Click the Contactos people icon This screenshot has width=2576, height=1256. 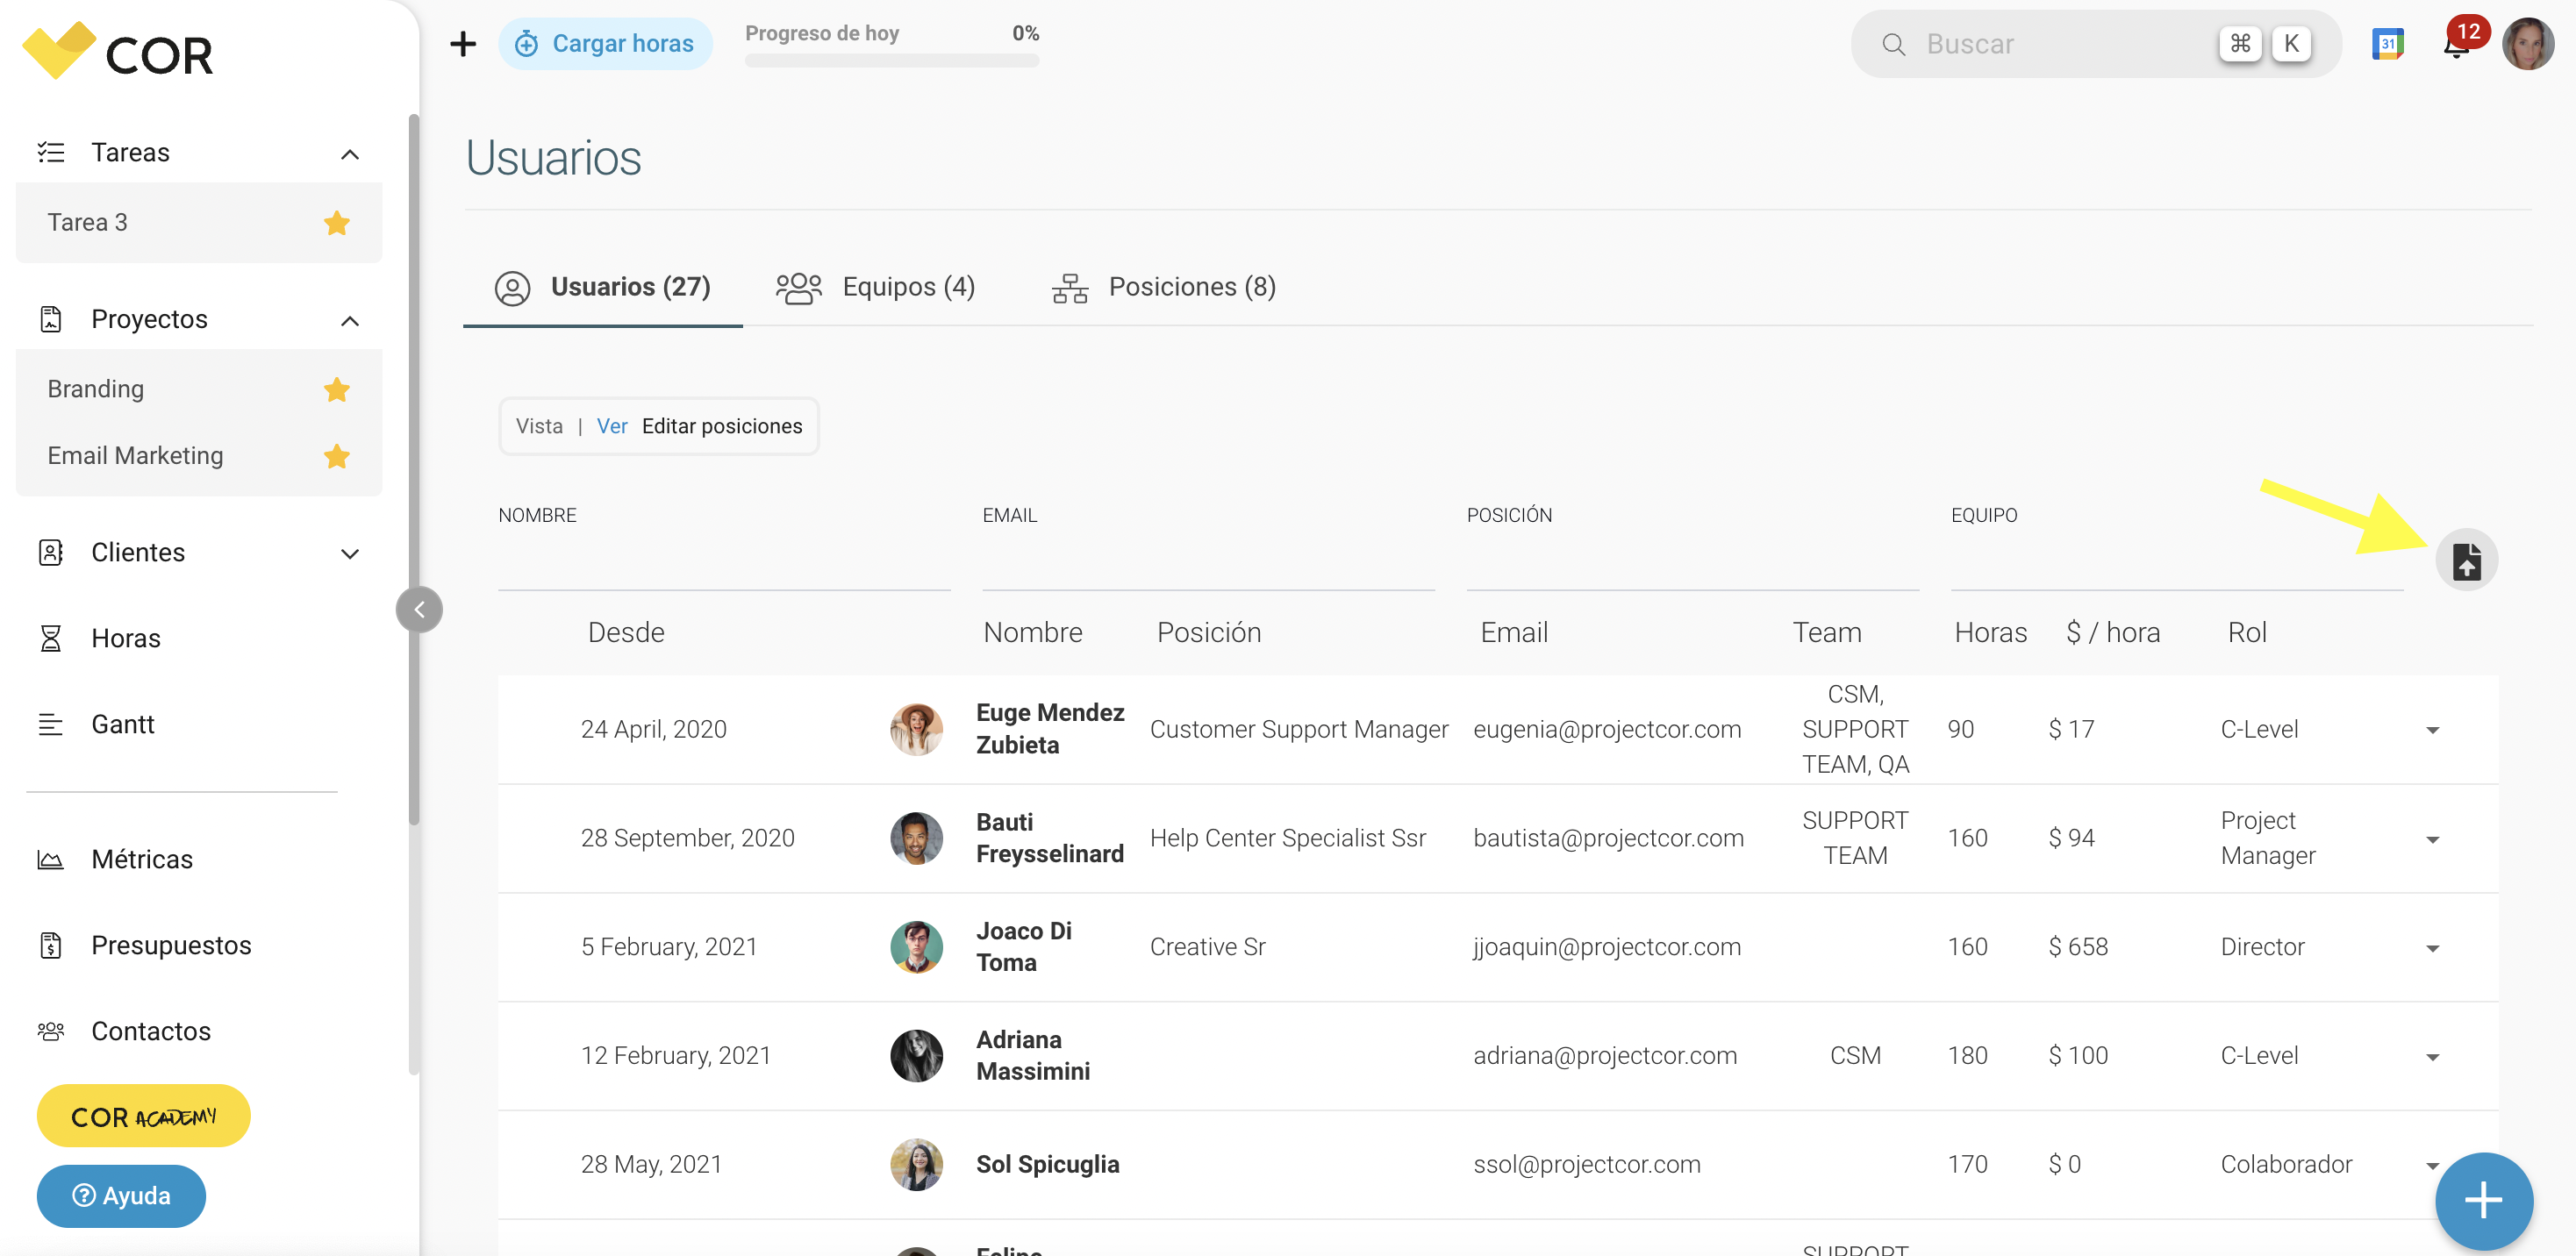(50, 1031)
